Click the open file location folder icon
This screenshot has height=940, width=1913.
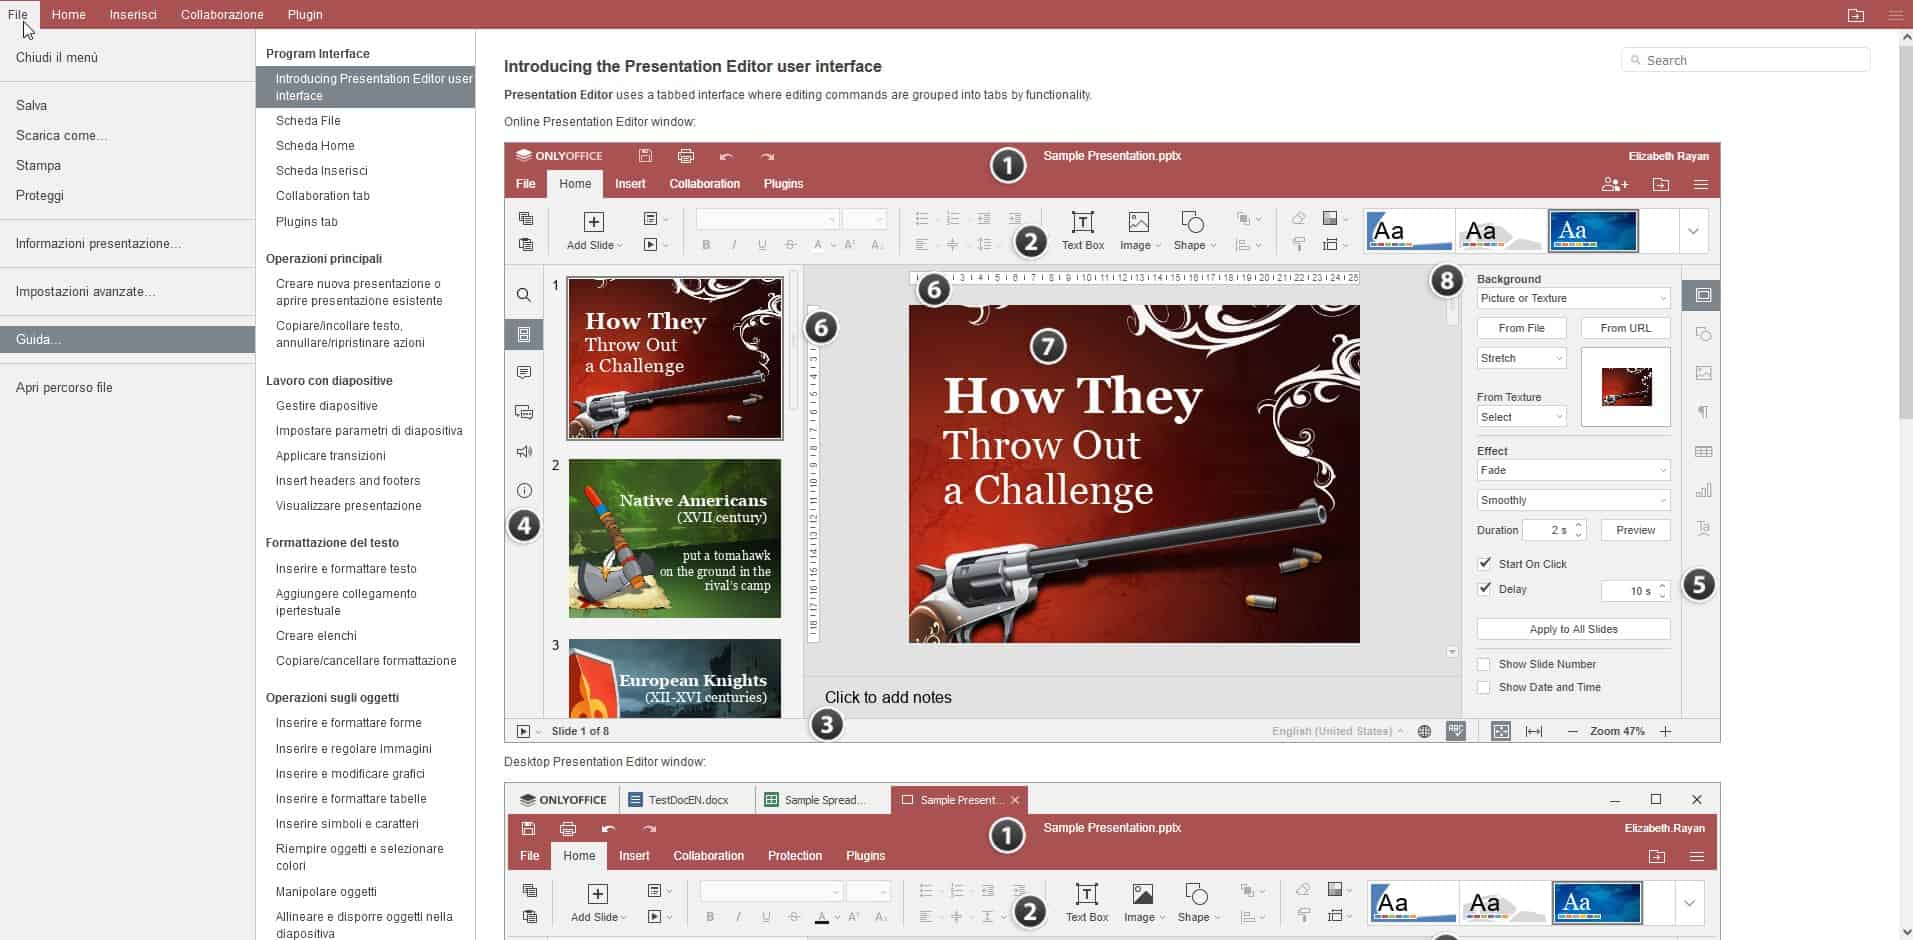[1856, 15]
